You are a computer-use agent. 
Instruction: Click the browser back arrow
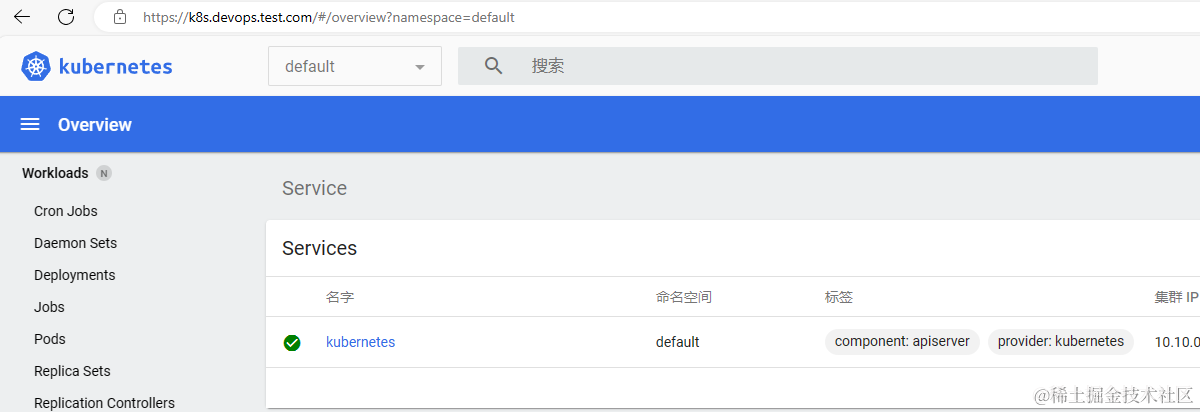click(21, 17)
